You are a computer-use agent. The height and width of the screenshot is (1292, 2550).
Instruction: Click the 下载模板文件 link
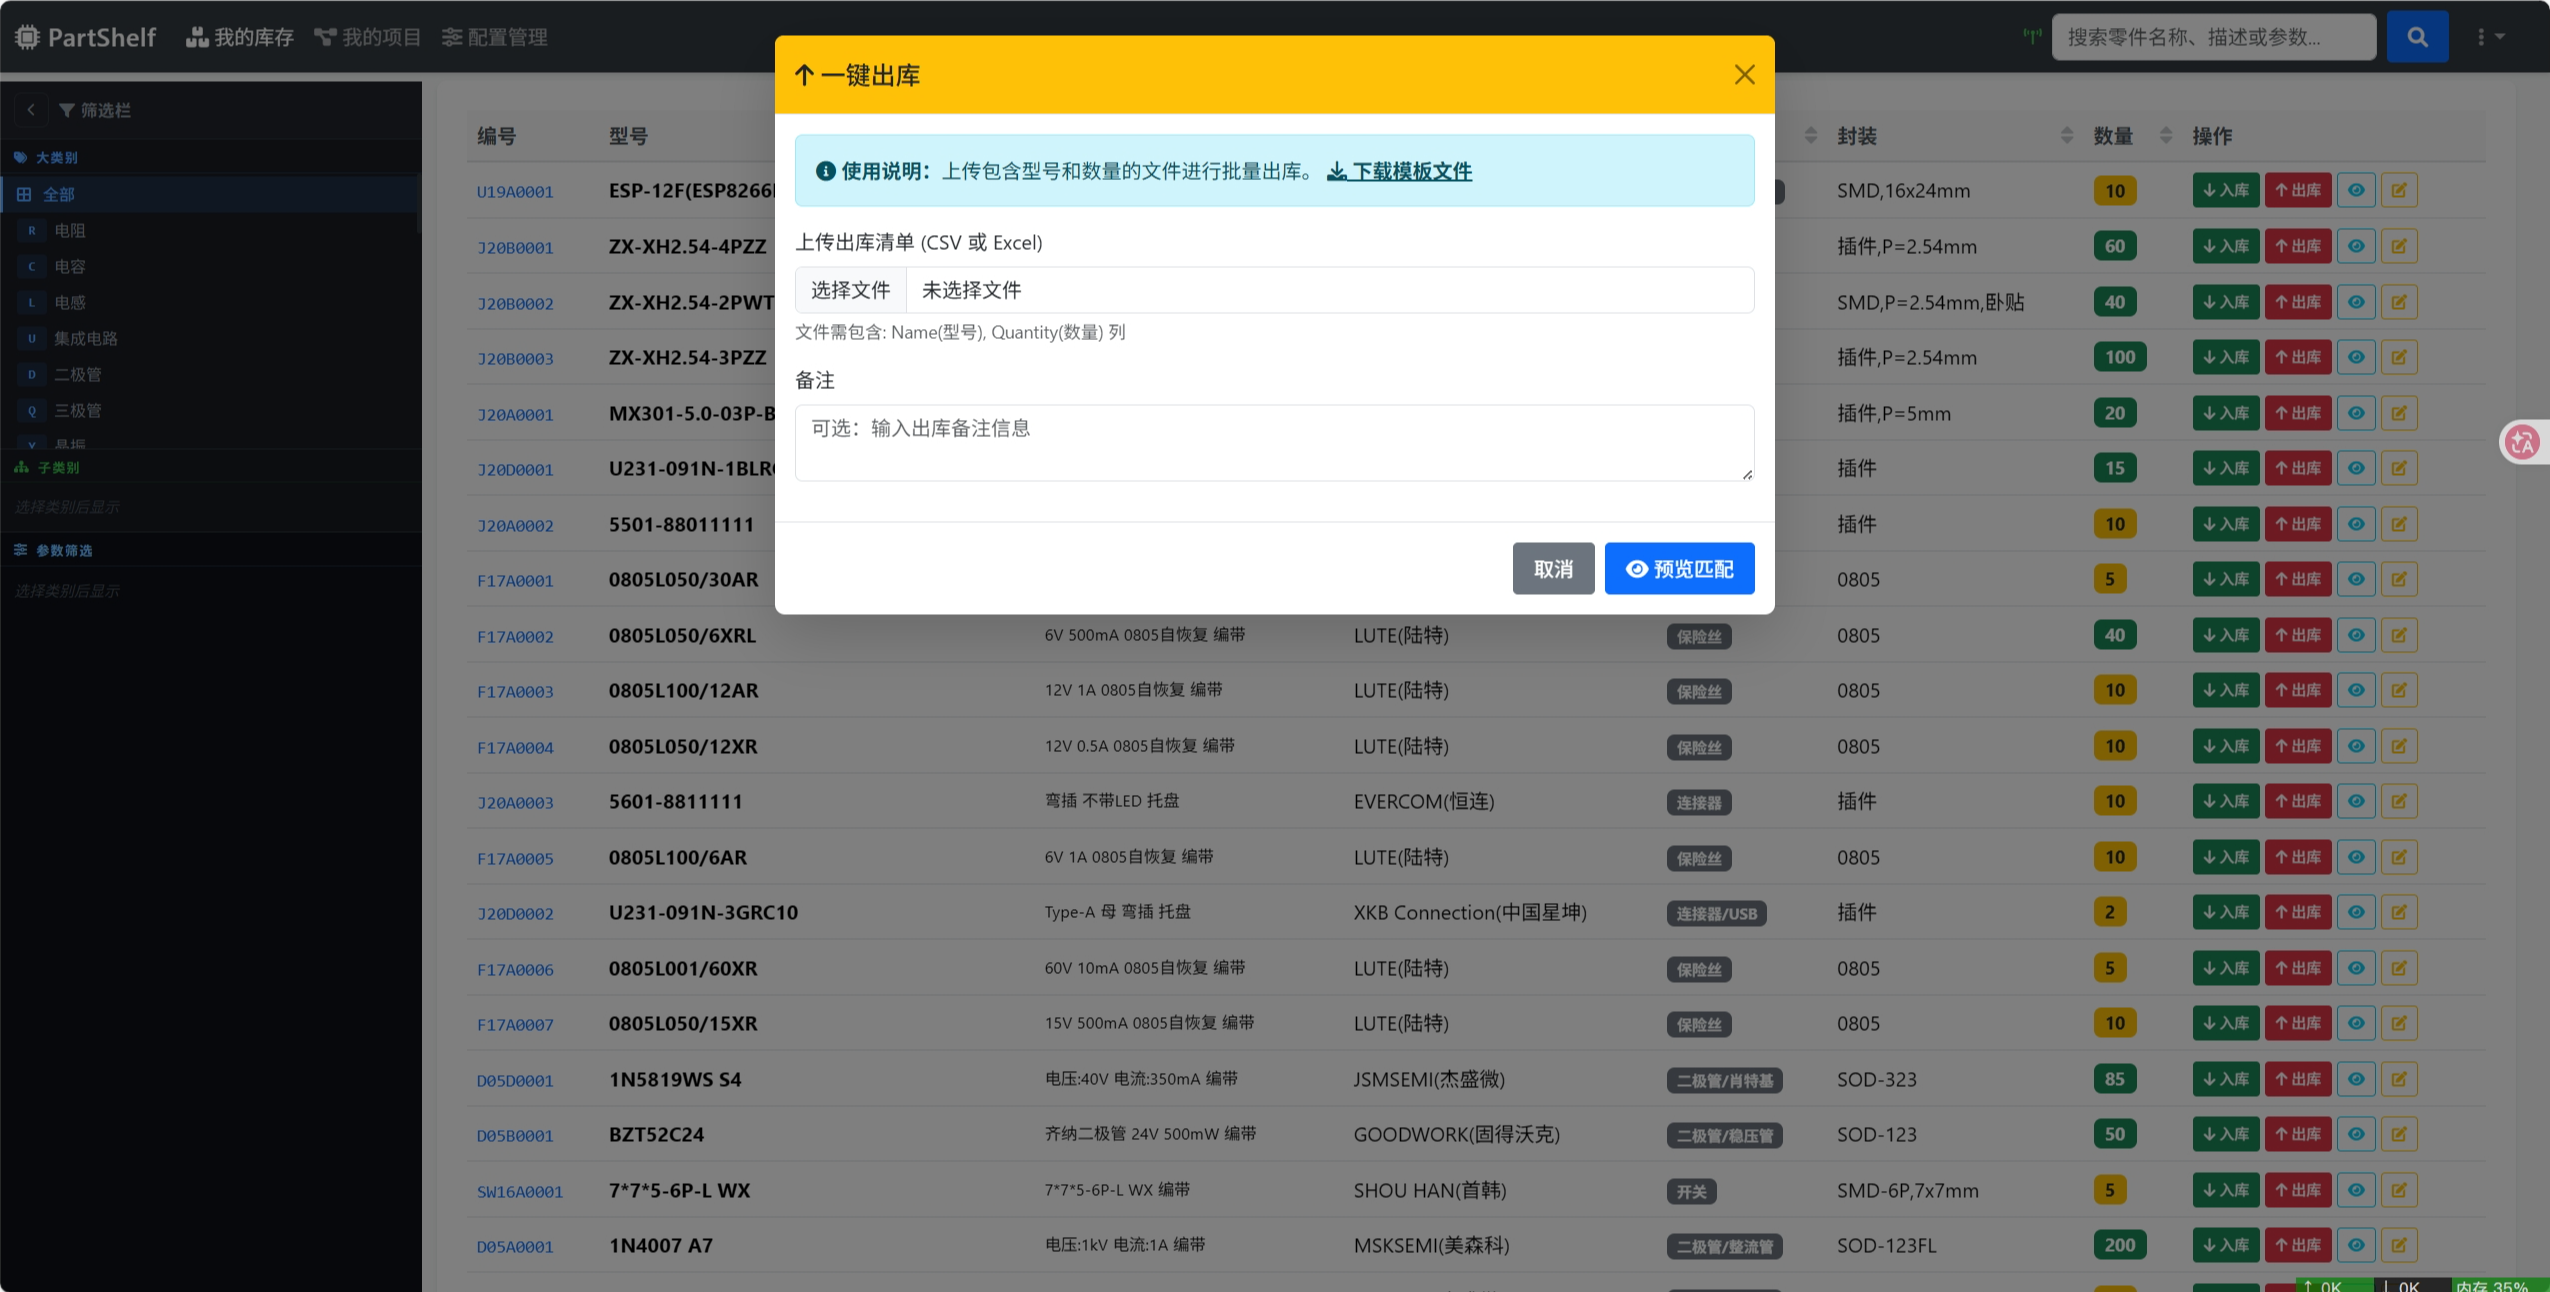[x=1399, y=171]
